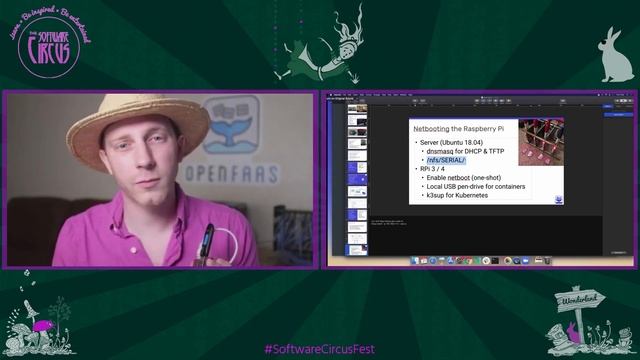Launch the black Terminal icon in Dock
The image size is (640, 360).
pos(495,260)
